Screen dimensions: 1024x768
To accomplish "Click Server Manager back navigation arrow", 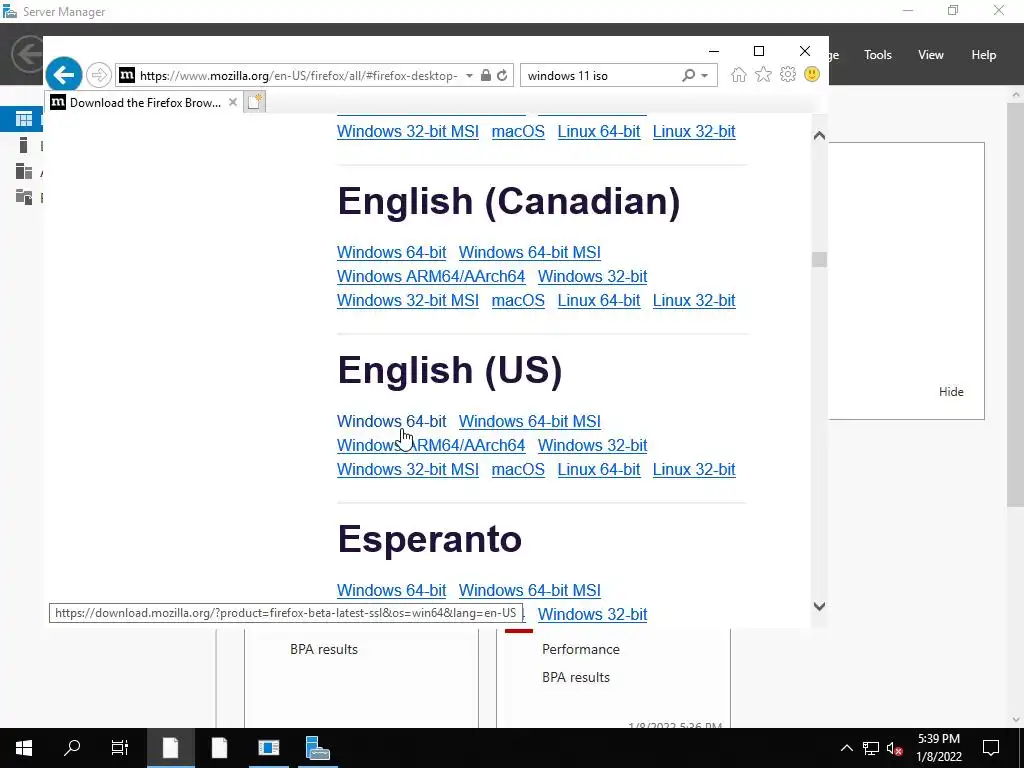I will pos(27,54).
